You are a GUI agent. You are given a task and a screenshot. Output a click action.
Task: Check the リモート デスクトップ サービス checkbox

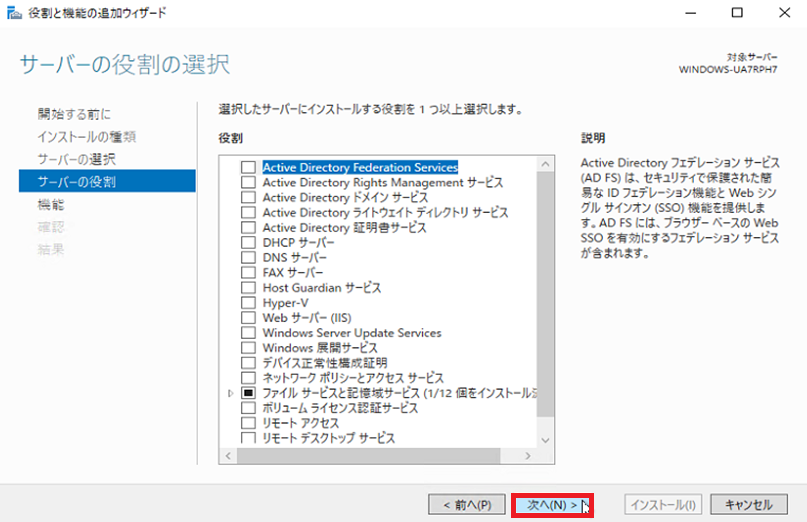tap(248, 438)
